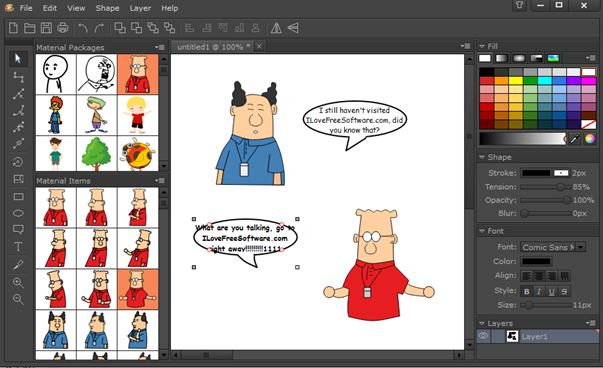Open the Layer menu
Viewport: 603px width, 368px height.
click(x=140, y=8)
